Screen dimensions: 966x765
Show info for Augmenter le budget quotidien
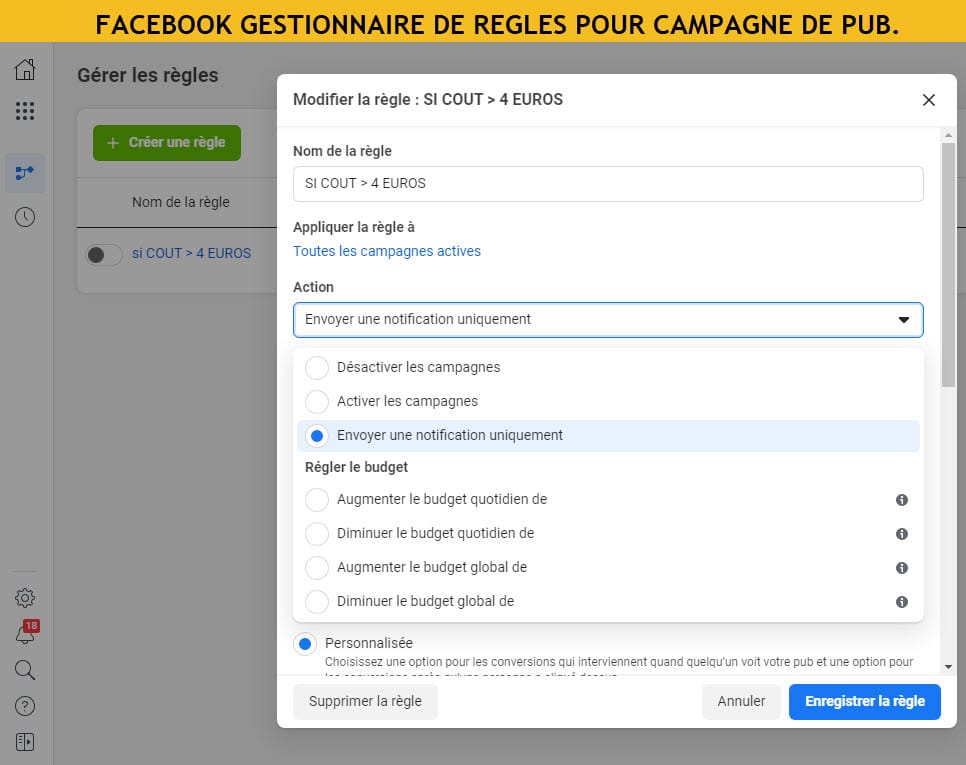[901, 500]
